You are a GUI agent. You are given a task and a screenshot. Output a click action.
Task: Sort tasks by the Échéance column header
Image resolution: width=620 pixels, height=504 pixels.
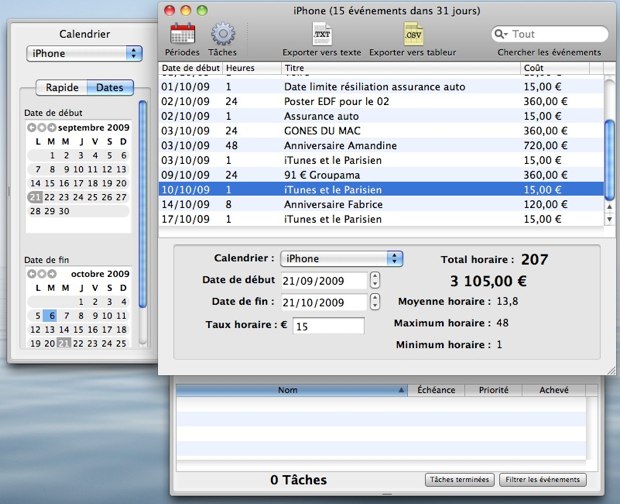(436, 390)
